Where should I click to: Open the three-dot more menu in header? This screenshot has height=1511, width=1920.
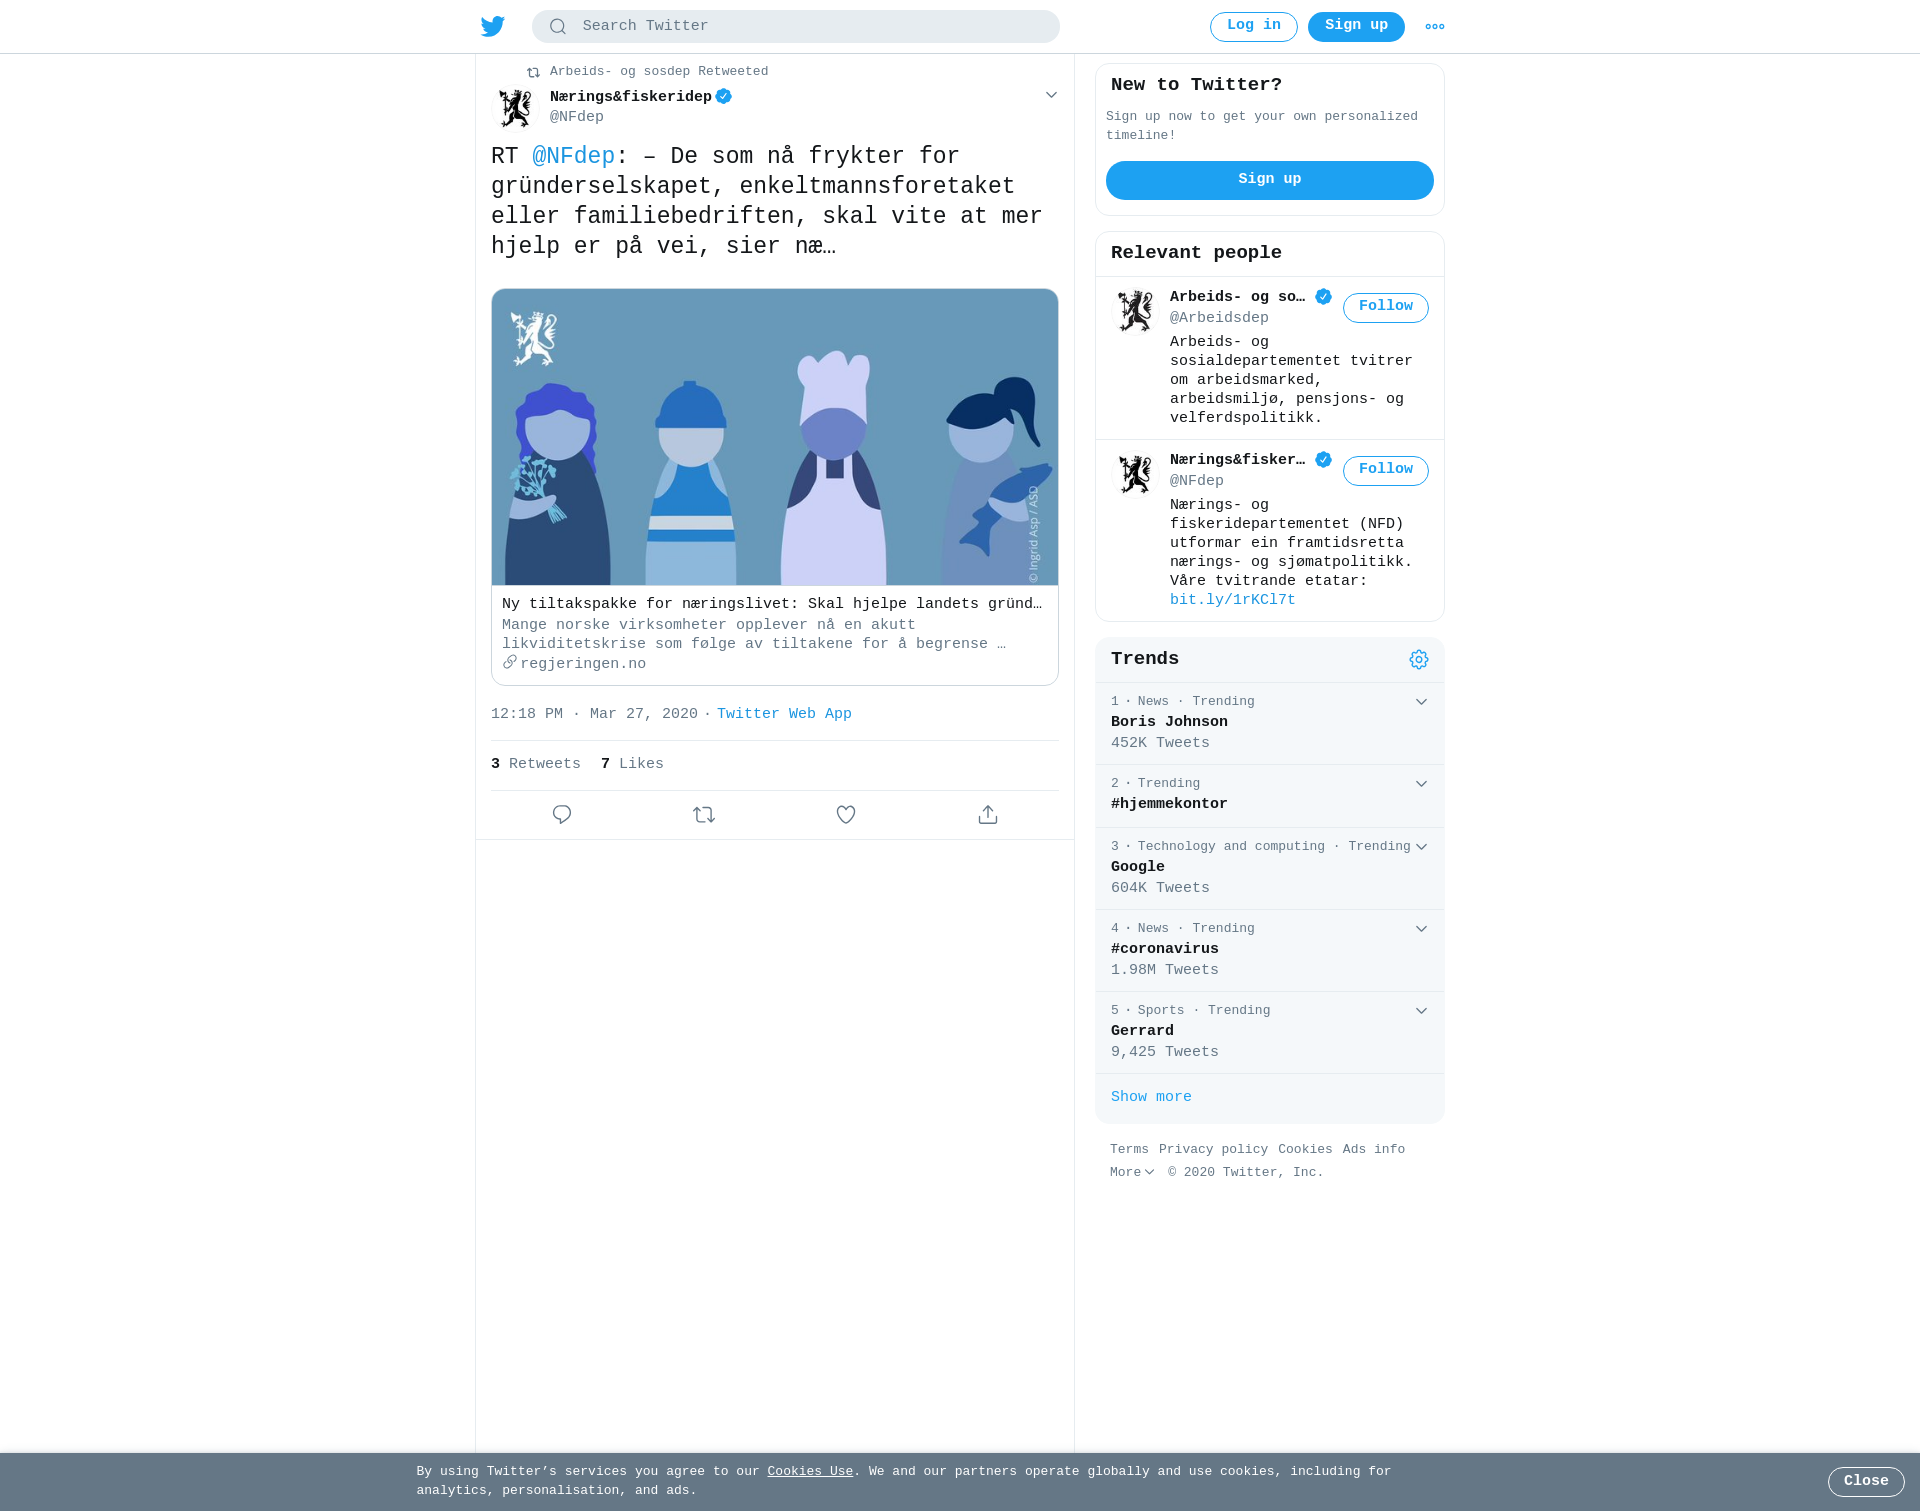(1435, 27)
